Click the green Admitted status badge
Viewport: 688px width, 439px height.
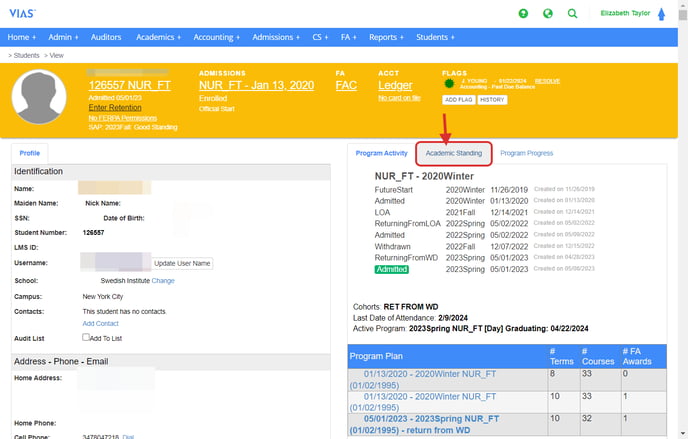tap(391, 269)
